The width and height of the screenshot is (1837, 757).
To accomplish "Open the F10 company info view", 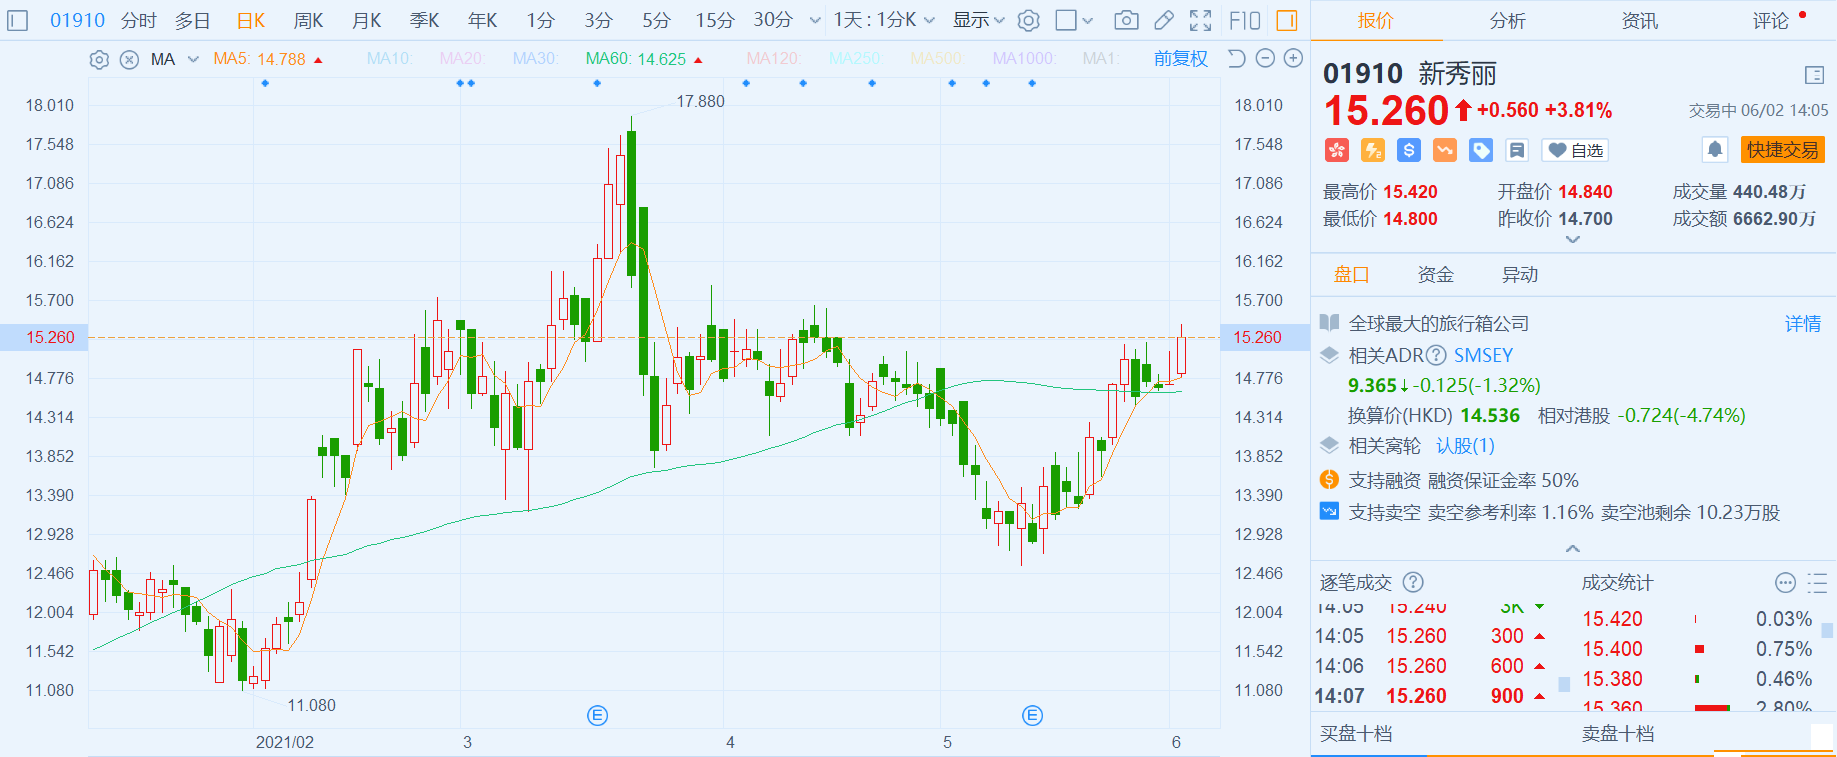I will pos(1245,20).
